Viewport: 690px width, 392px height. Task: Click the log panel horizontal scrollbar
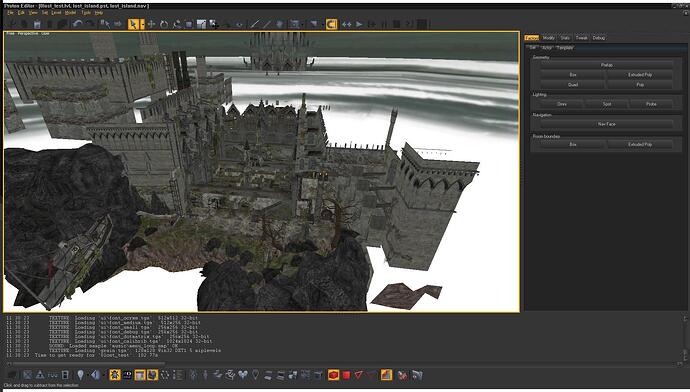click(x=89, y=364)
